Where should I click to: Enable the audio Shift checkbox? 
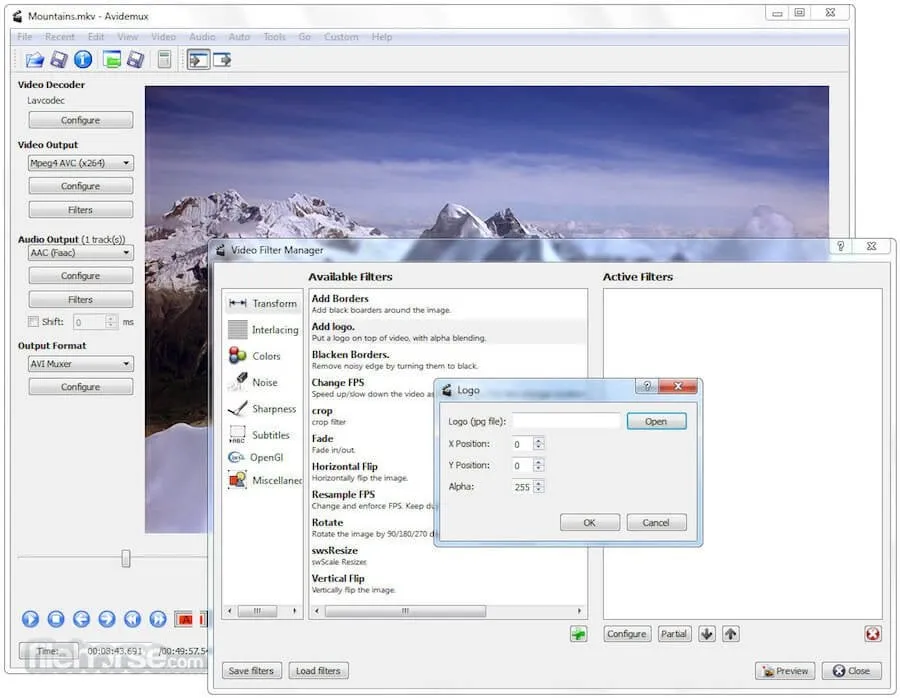pos(33,322)
